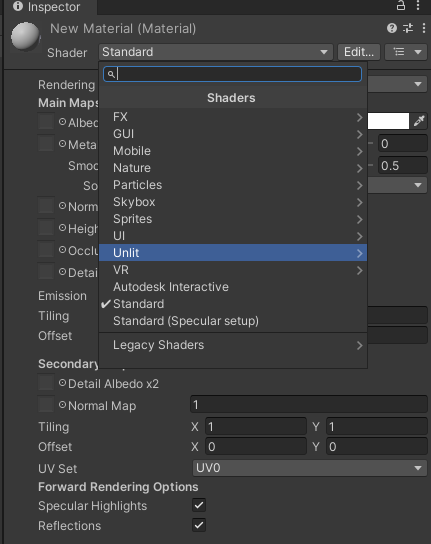This screenshot has width=431, height=544.
Task: Click the Inspector lock icon
Action: coord(401,6)
